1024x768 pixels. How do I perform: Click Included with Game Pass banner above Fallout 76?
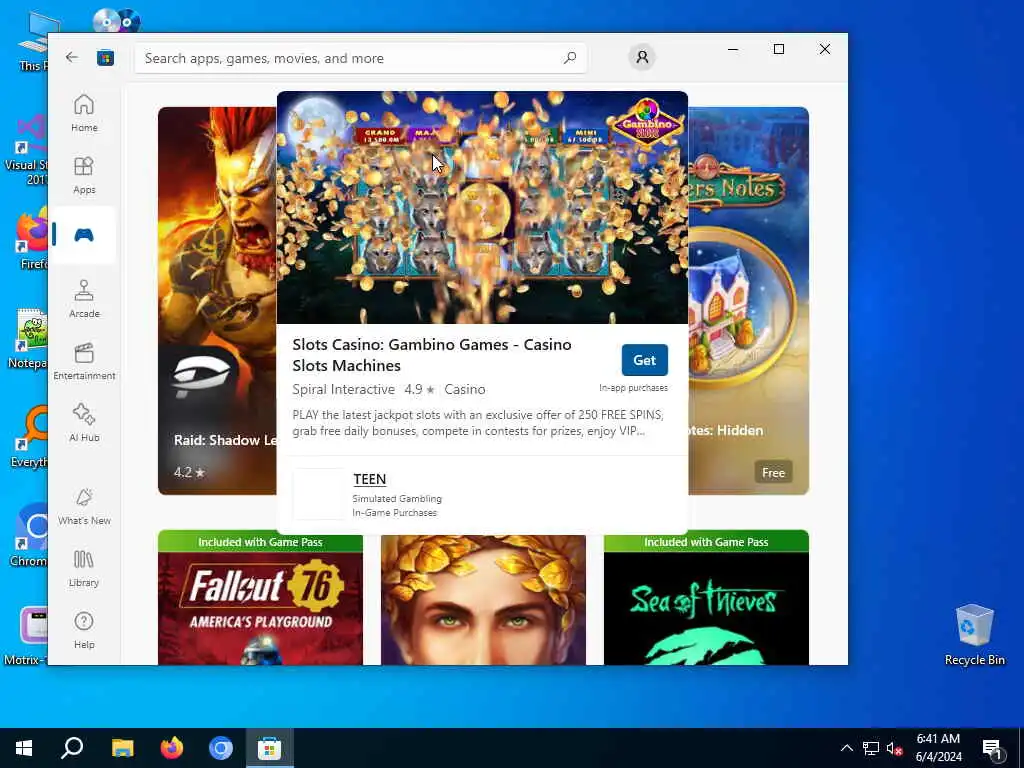click(x=260, y=542)
